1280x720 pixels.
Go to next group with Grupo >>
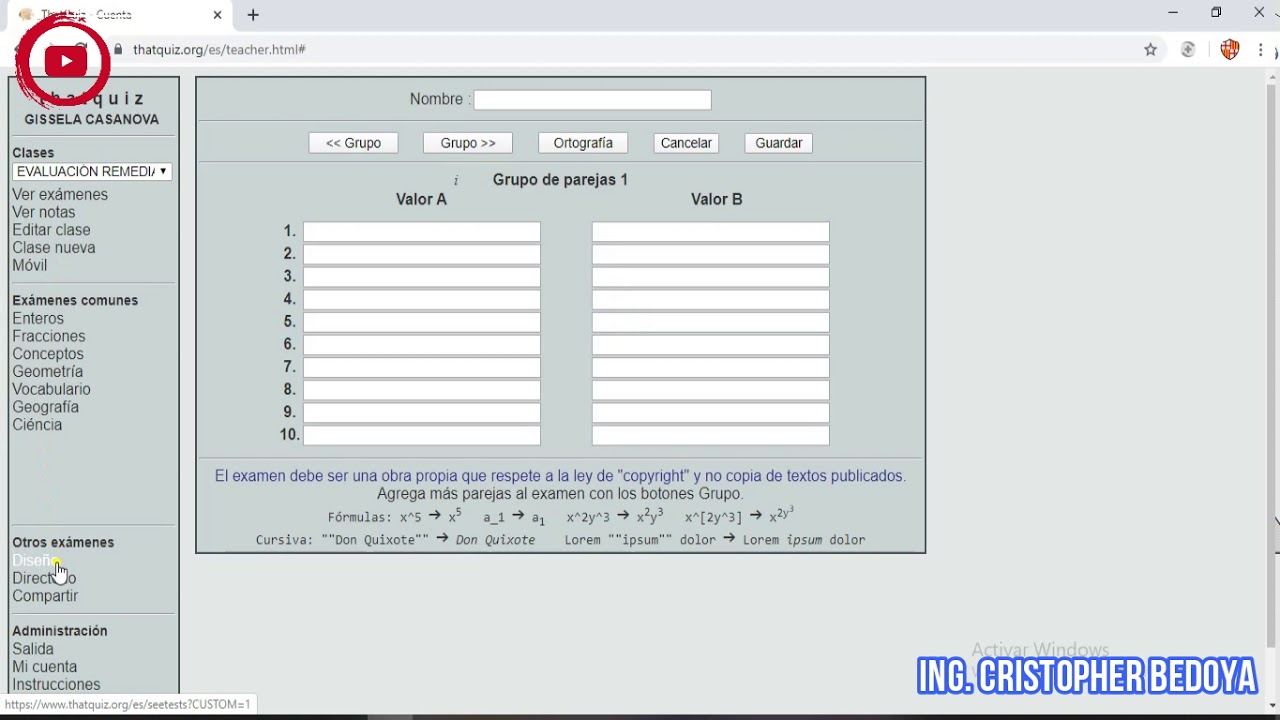point(468,143)
